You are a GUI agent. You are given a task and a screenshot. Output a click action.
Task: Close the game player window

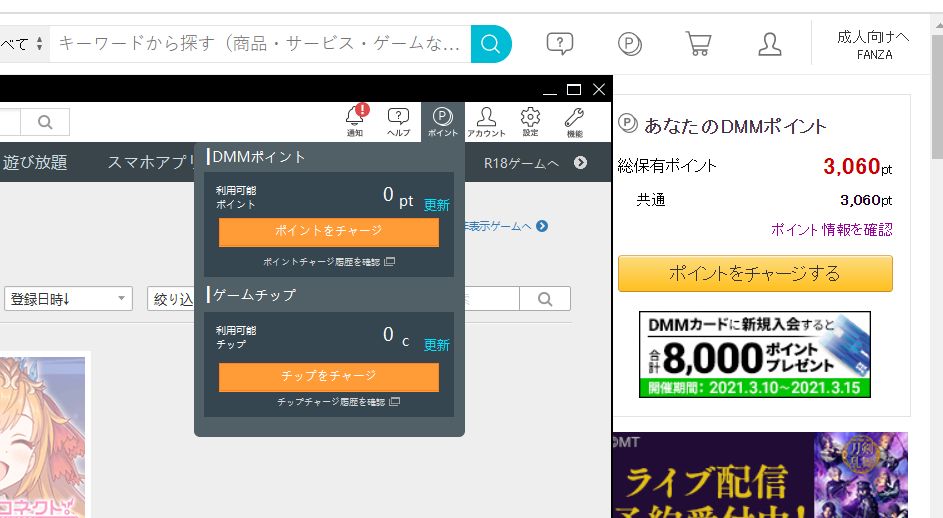pyautogui.click(x=599, y=90)
